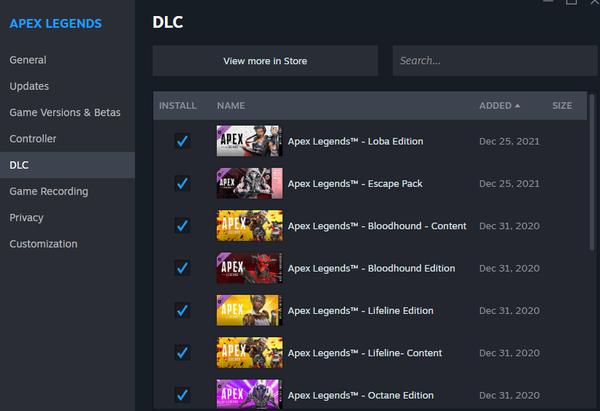
Task: Open the Game Recording tab
Action: (49, 191)
